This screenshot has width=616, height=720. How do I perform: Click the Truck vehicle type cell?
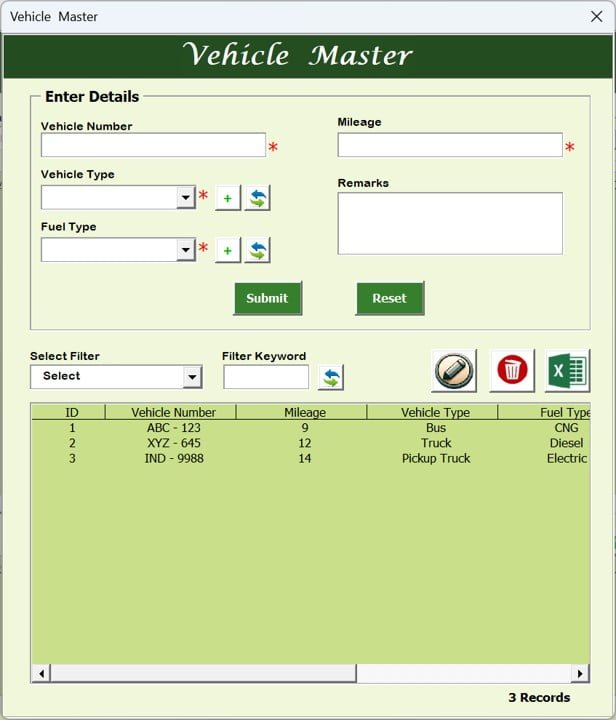click(x=436, y=443)
